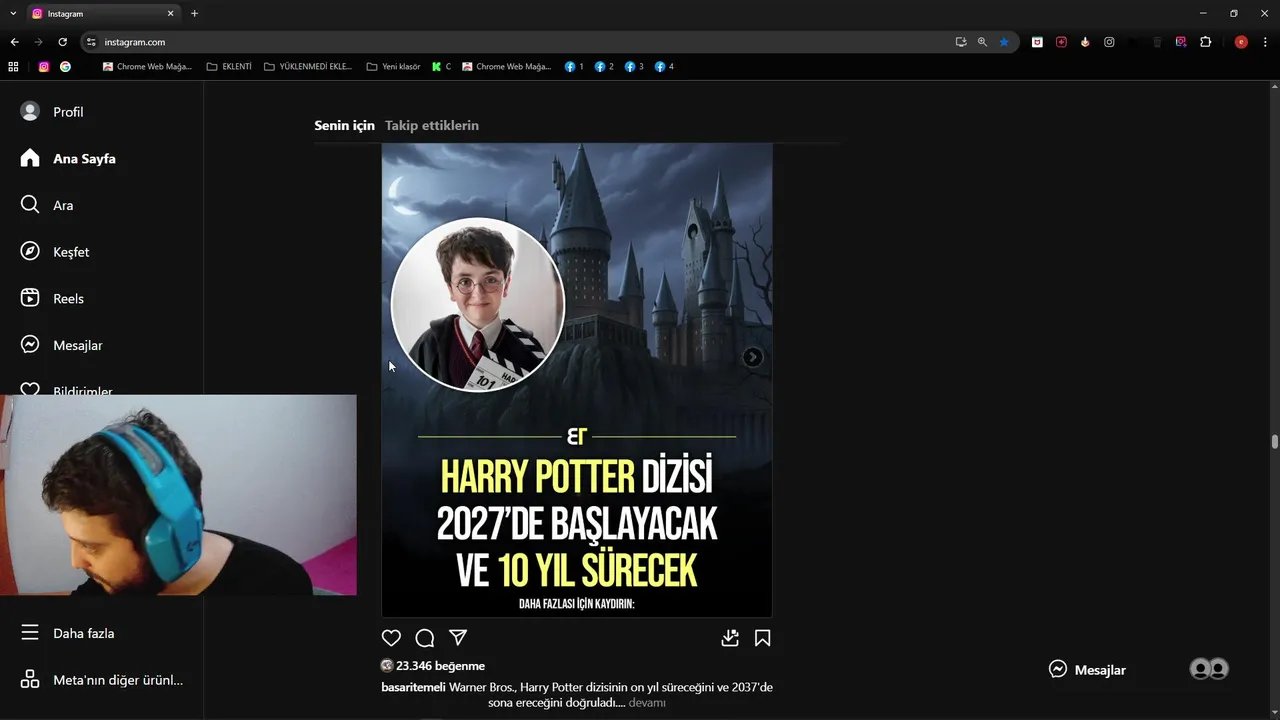This screenshot has width=1280, height=720.
Task: Save the post with the bookmark icon
Action: click(x=762, y=638)
